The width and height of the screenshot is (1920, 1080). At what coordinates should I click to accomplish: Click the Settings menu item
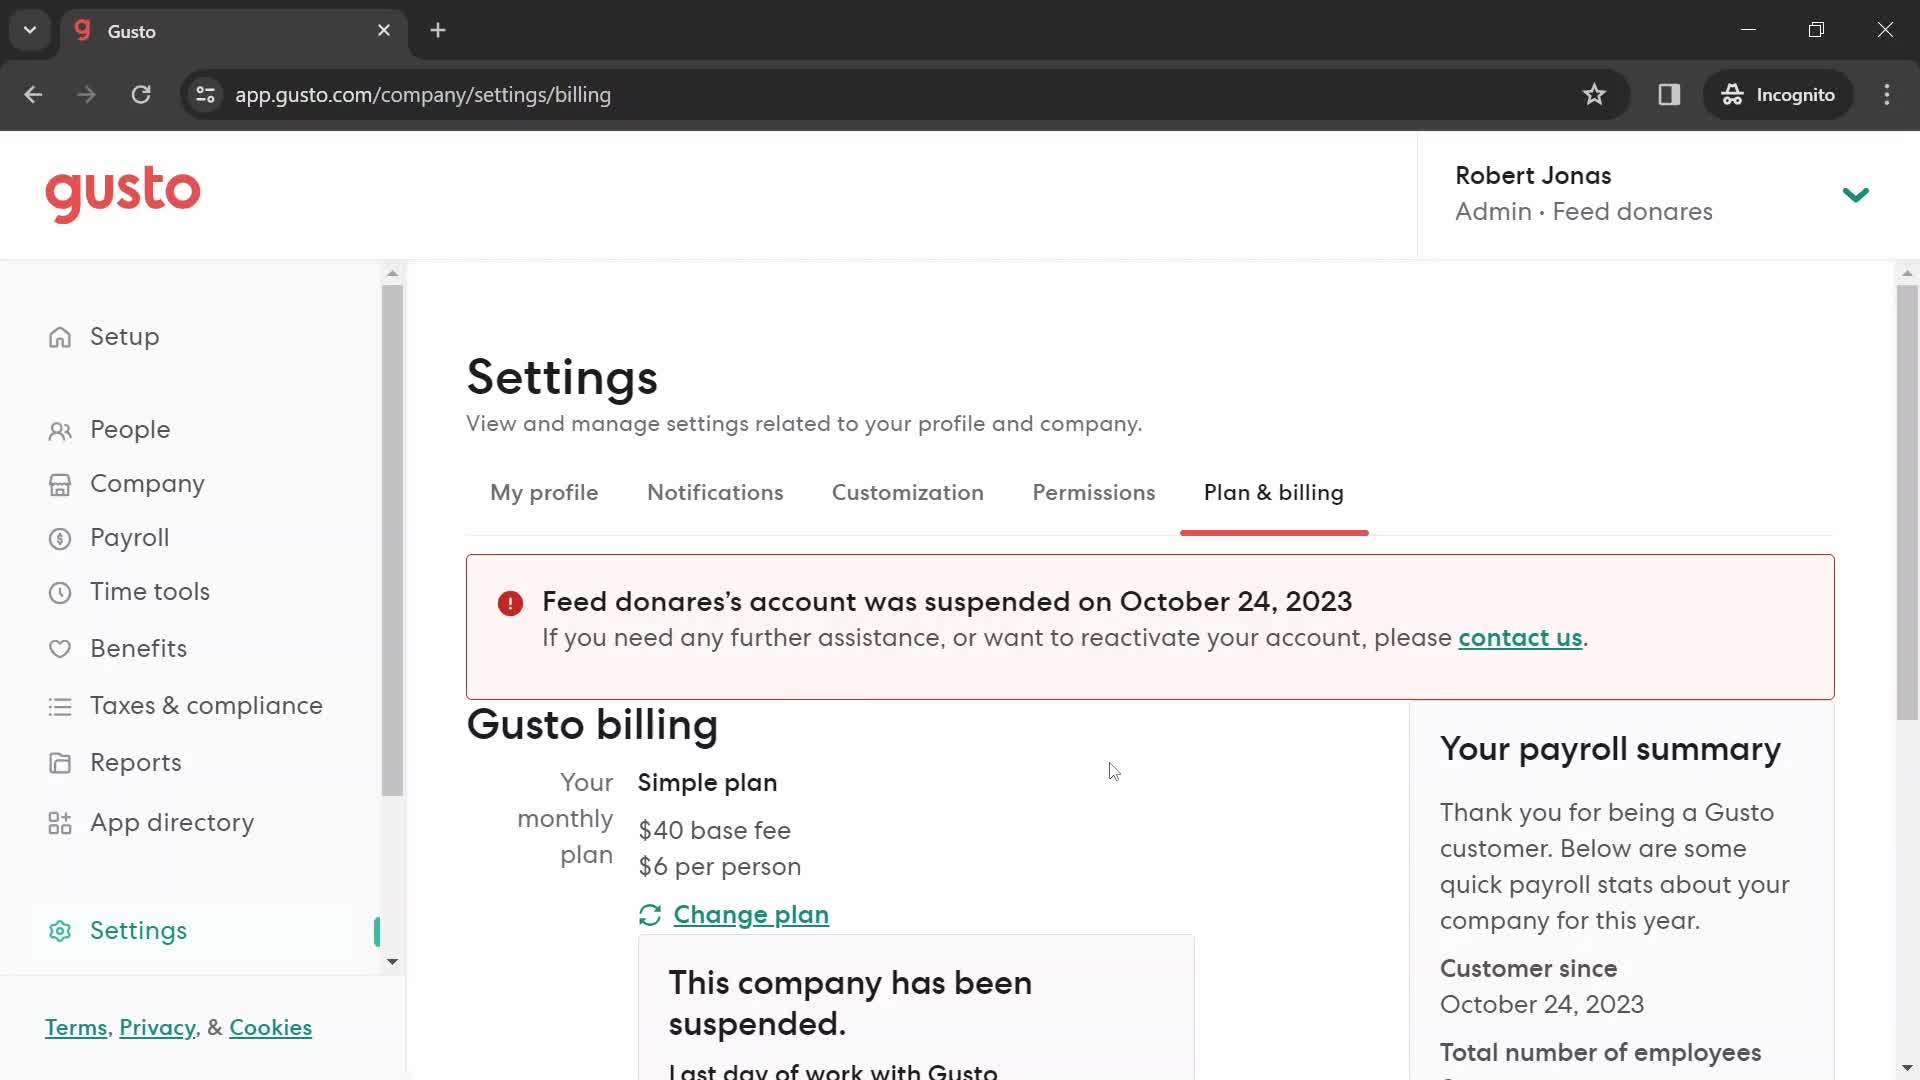tap(137, 930)
